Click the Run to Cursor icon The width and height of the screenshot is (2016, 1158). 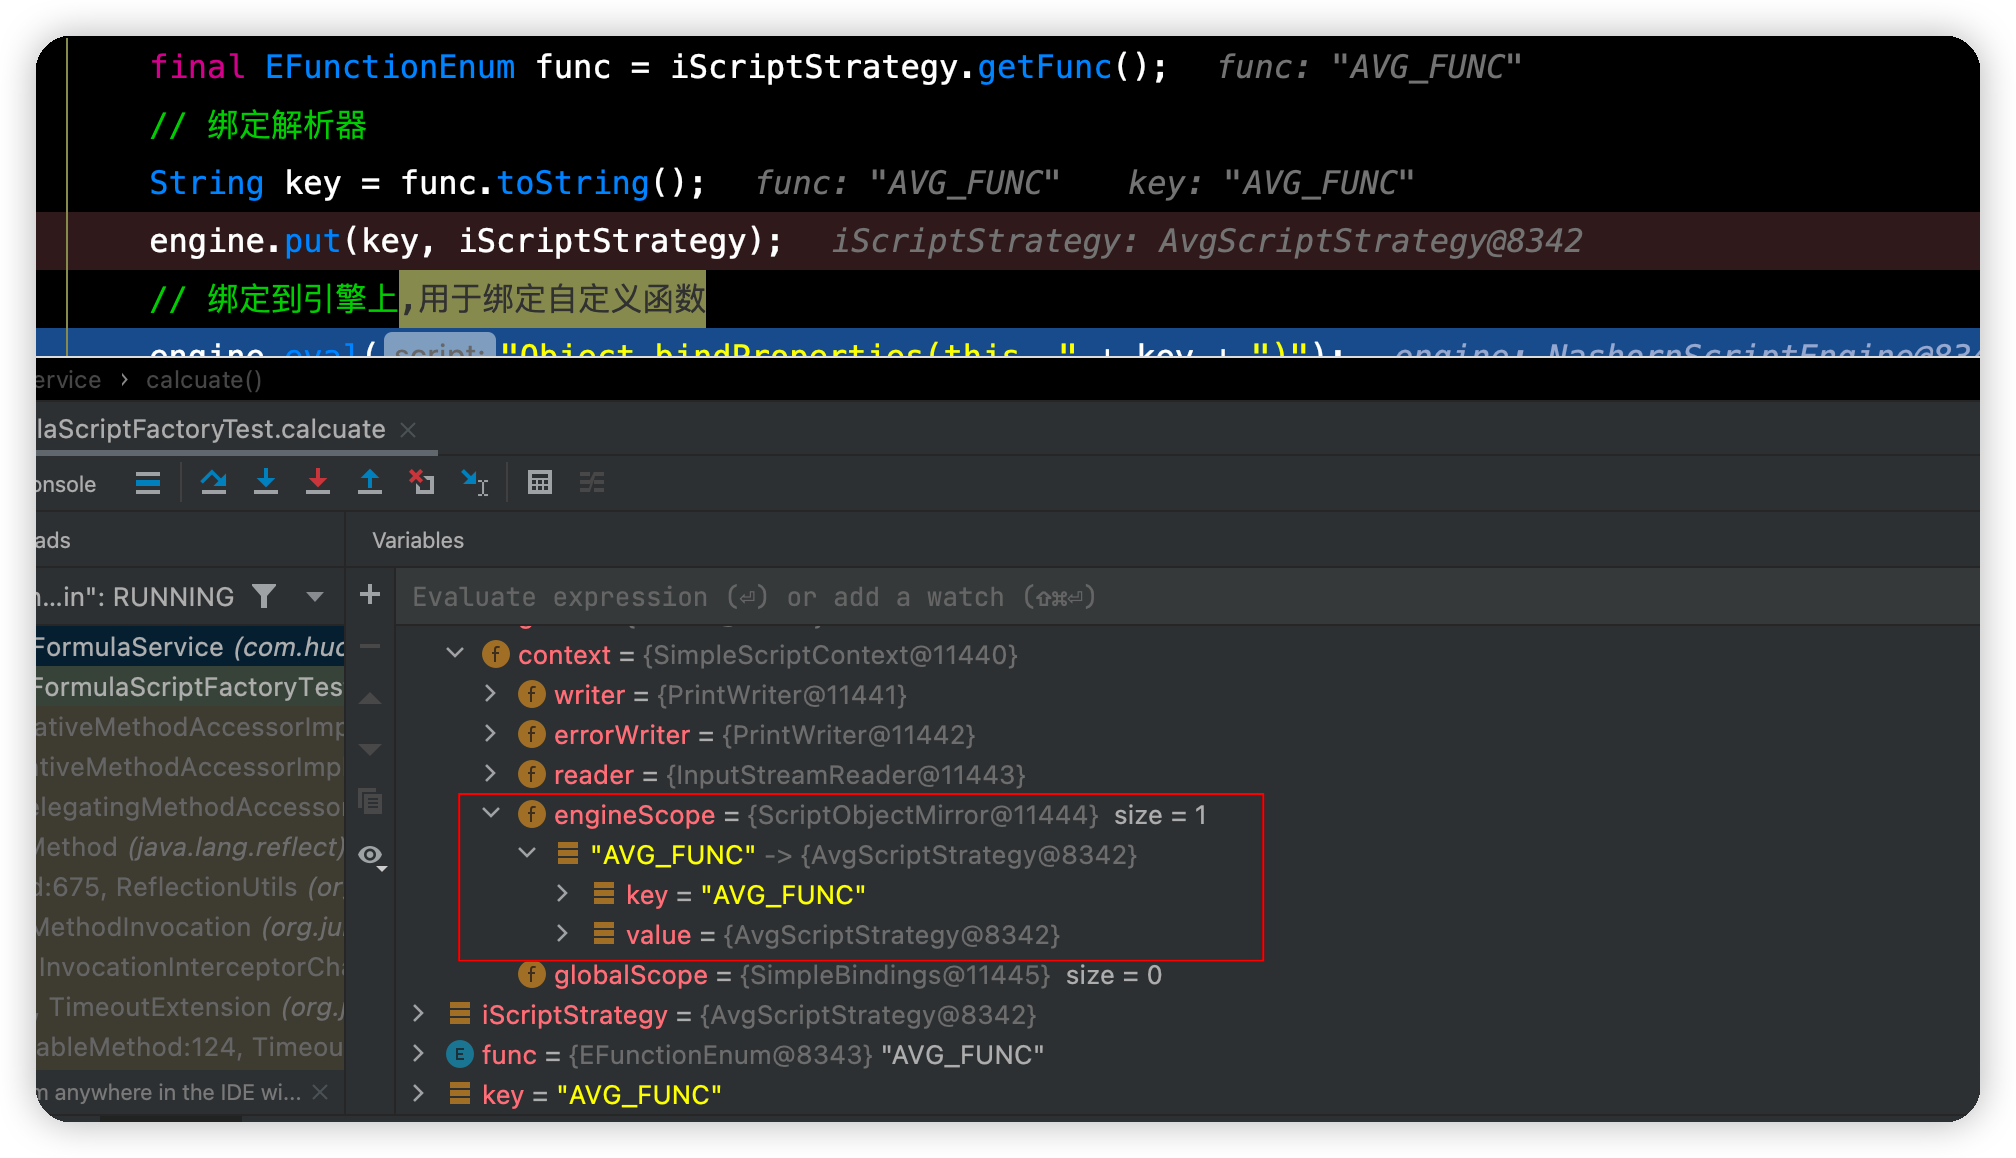[474, 483]
